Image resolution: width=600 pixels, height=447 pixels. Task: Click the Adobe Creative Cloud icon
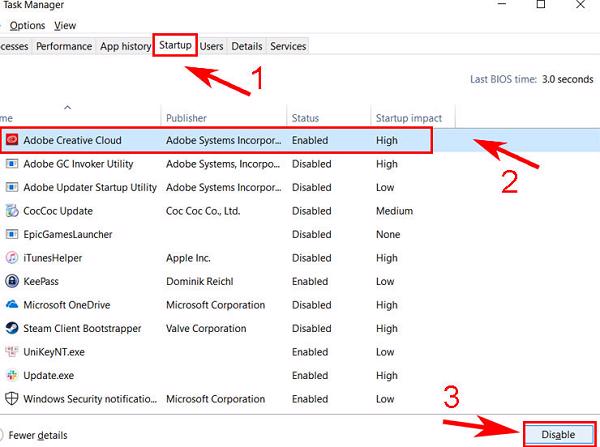12,141
